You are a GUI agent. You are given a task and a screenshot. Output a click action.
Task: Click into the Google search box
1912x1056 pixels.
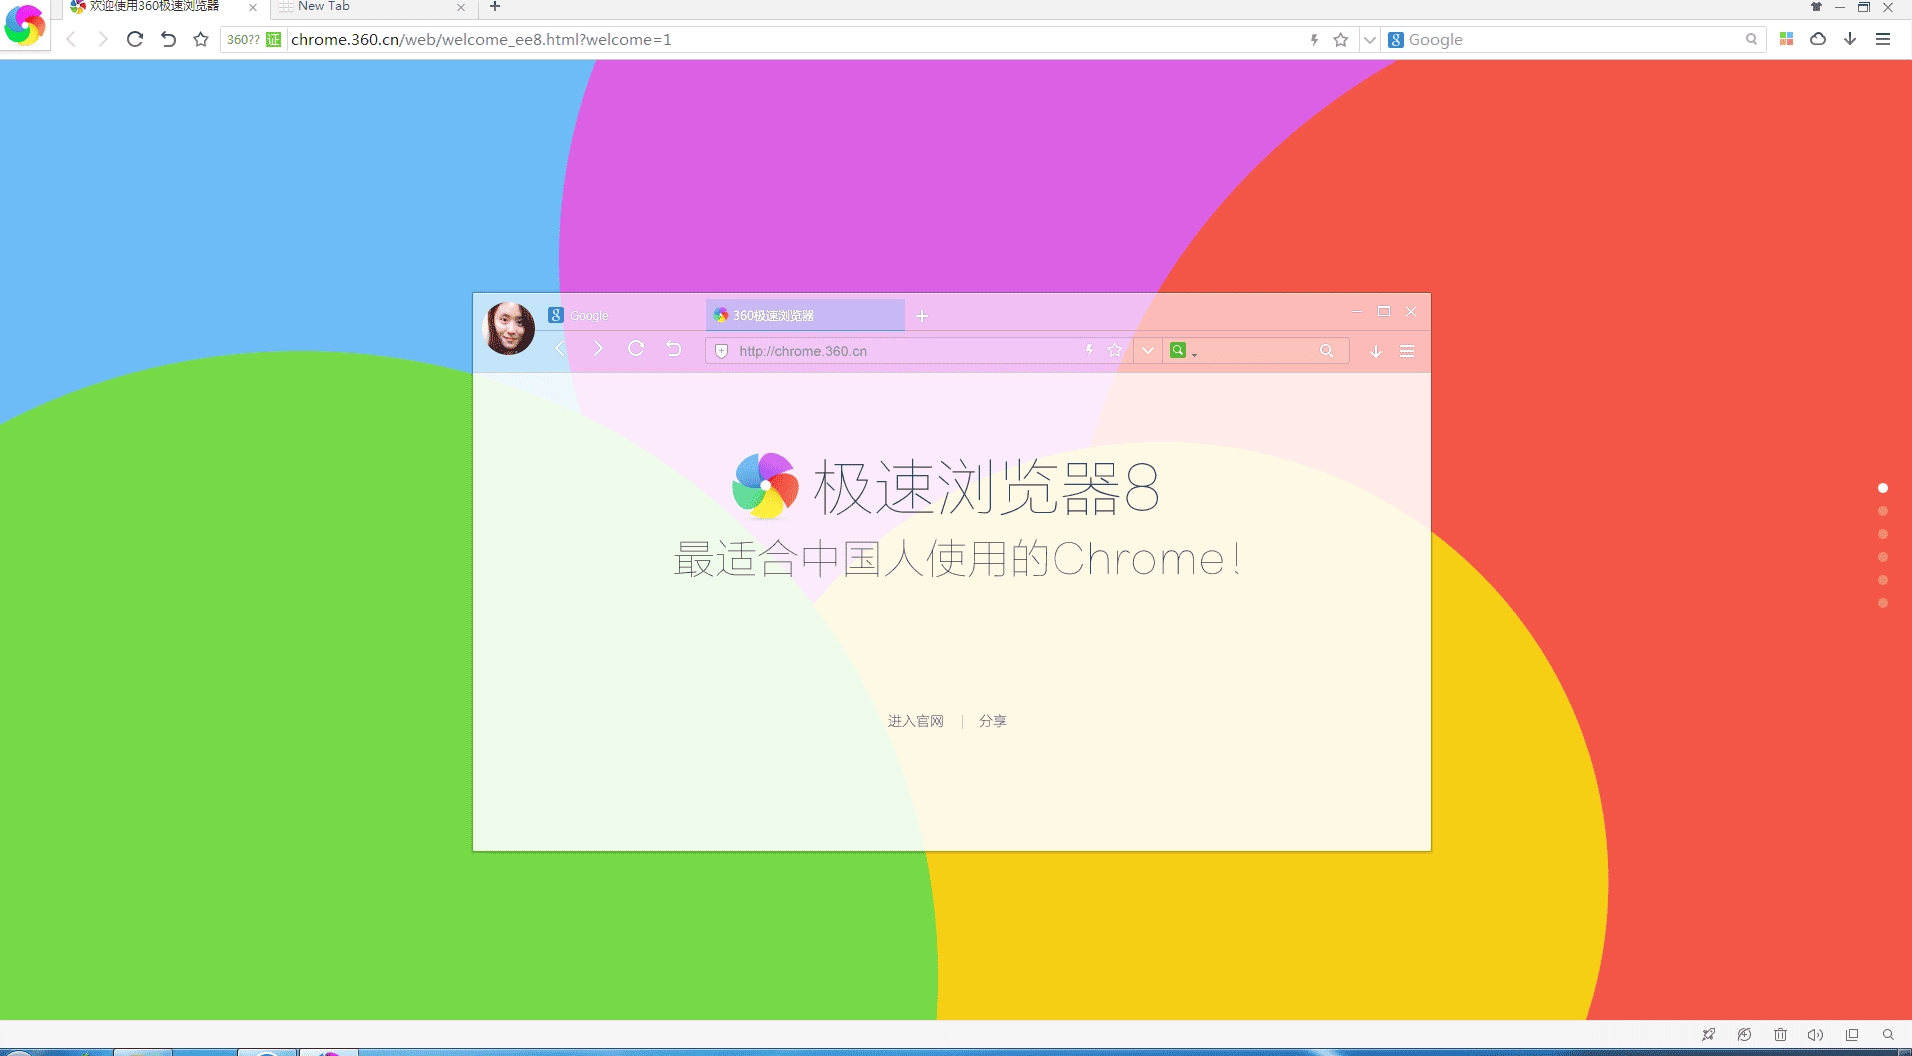1572,40
